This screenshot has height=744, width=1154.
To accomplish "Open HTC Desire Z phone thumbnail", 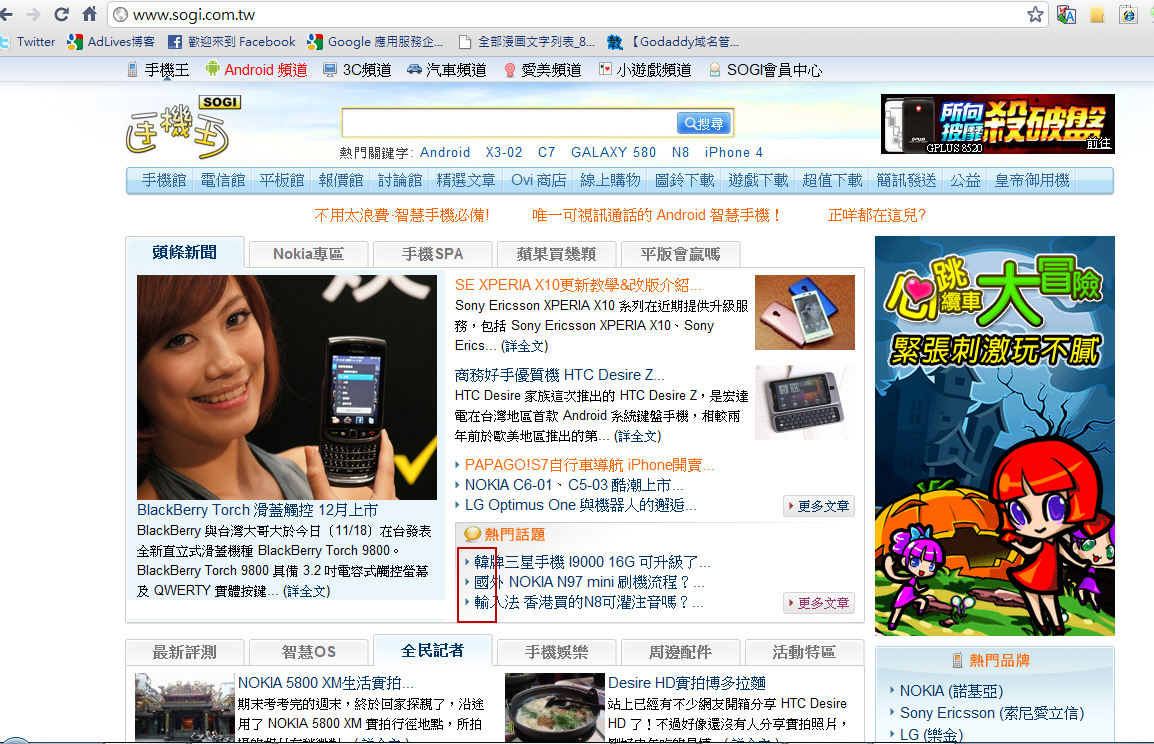I will (804, 403).
